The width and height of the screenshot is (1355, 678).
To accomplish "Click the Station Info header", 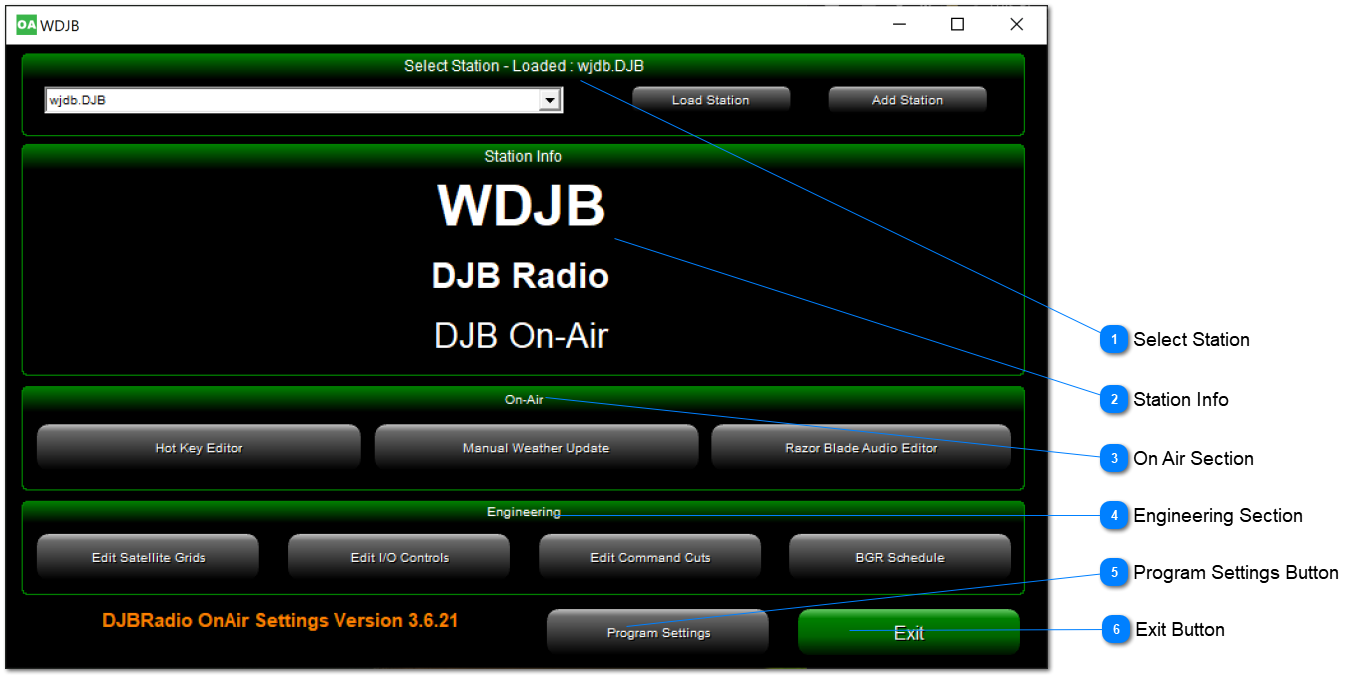I will click(x=523, y=156).
